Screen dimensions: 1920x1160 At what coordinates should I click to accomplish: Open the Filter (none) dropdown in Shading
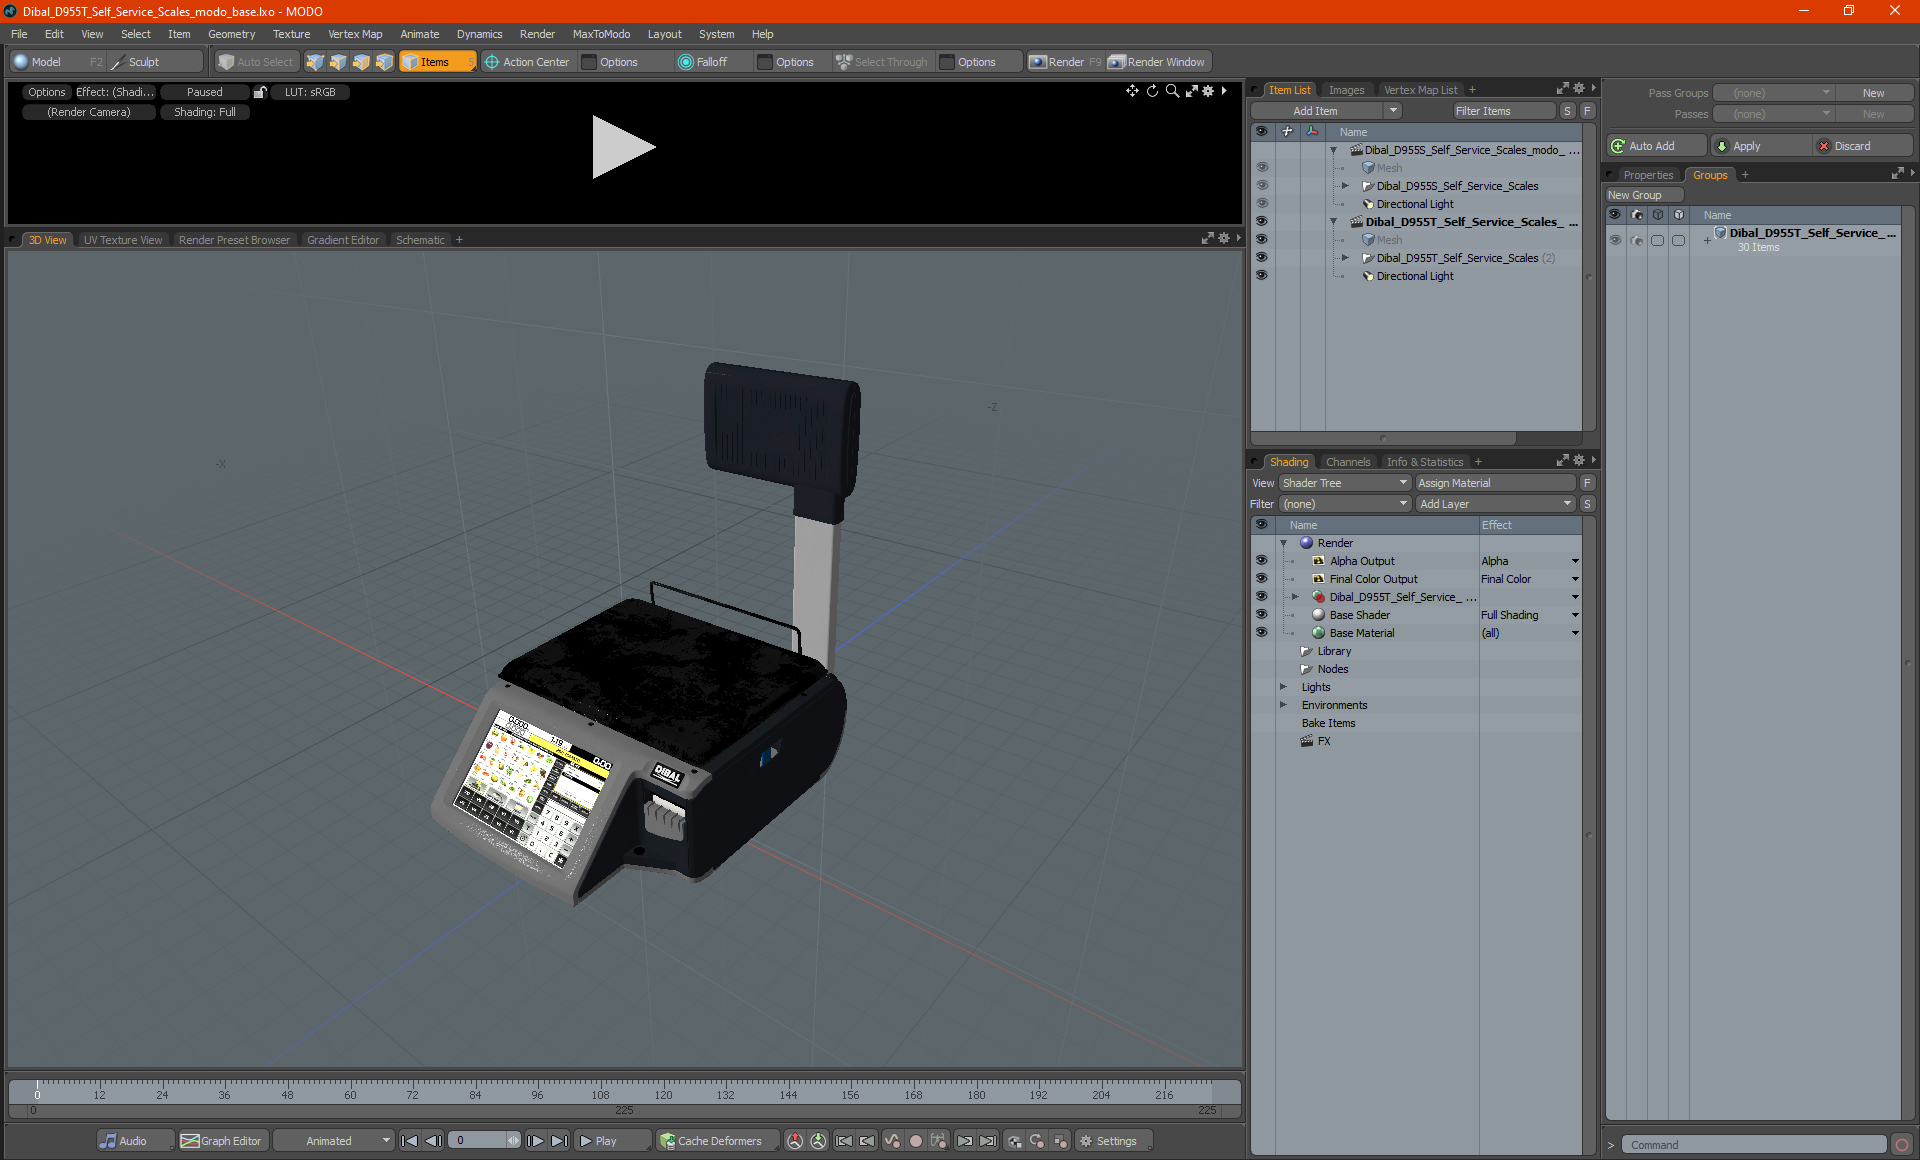pos(1344,504)
